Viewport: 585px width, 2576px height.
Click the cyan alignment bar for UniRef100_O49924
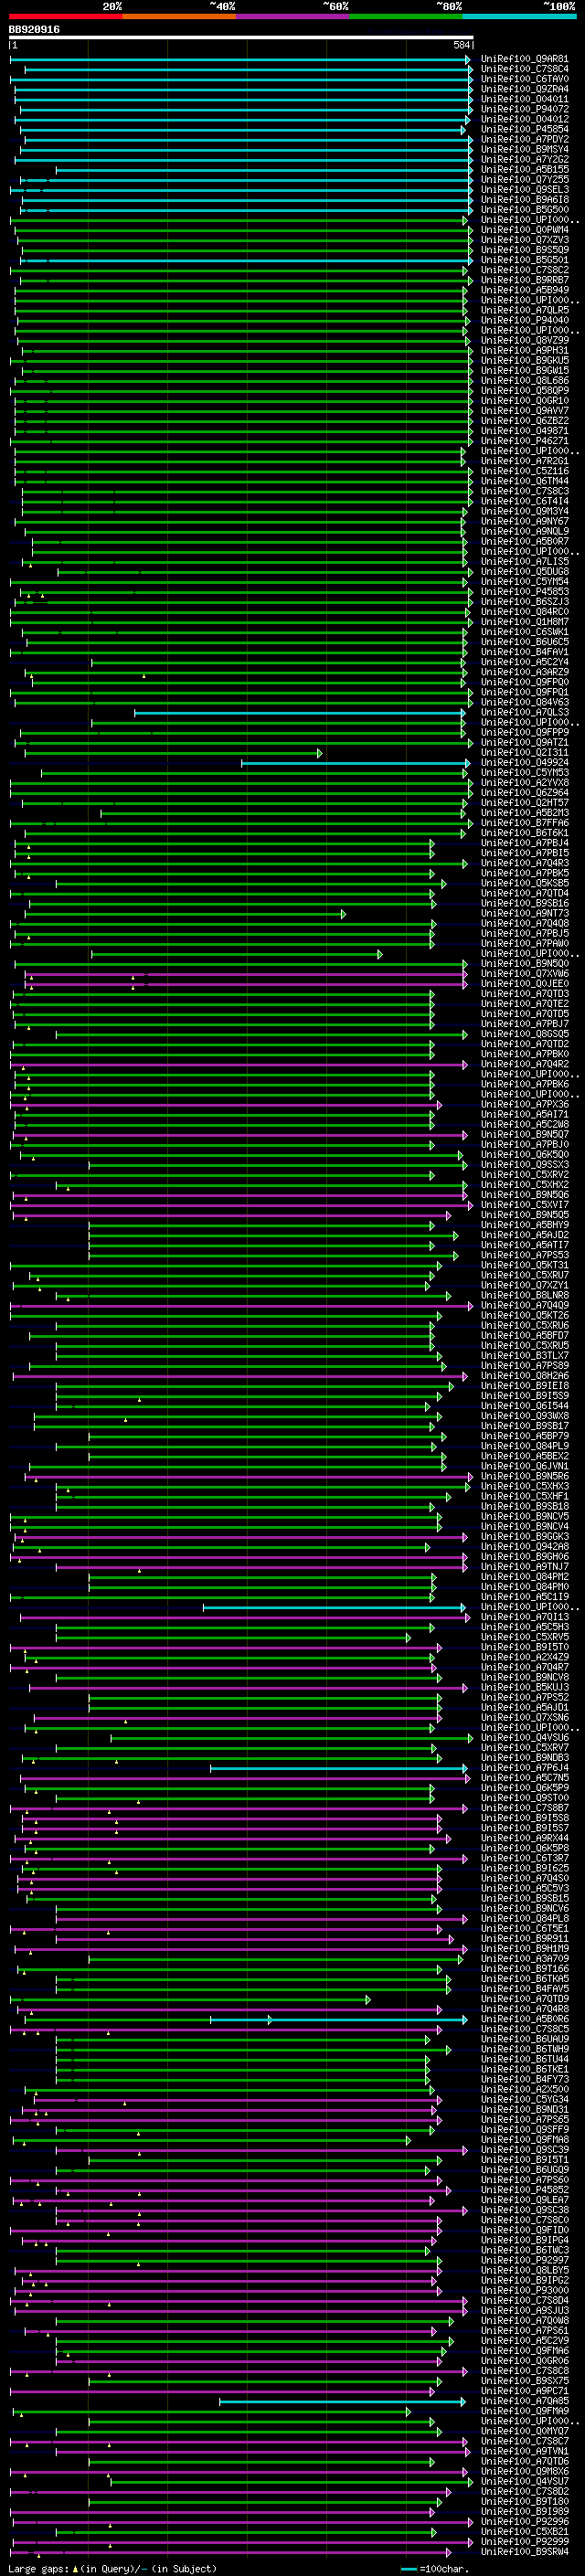click(x=355, y=763)
